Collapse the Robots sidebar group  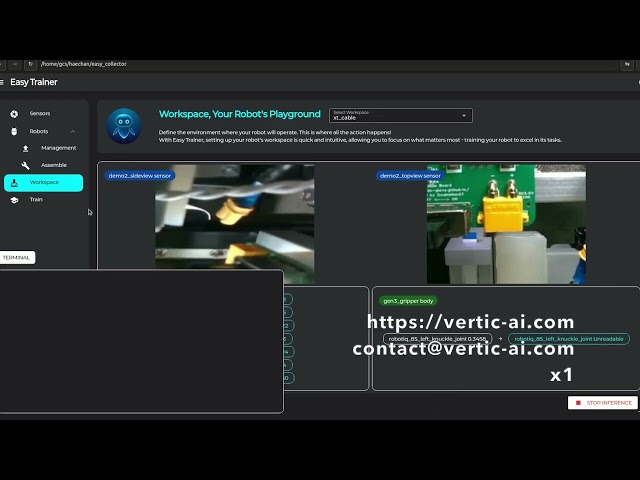(73, 131)
